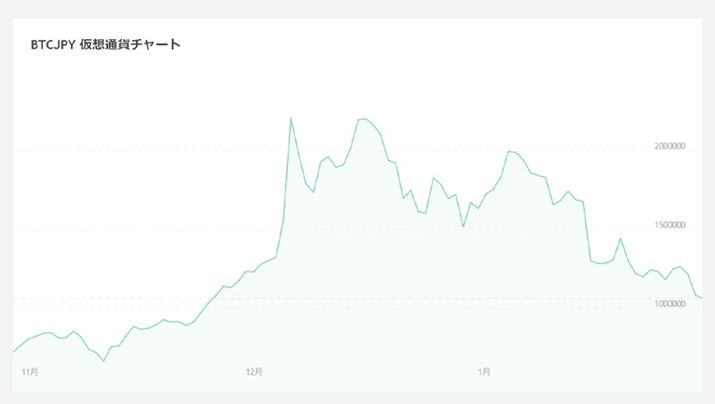
Task: Click the 11月 date axis label
Action: coord(30,372)
